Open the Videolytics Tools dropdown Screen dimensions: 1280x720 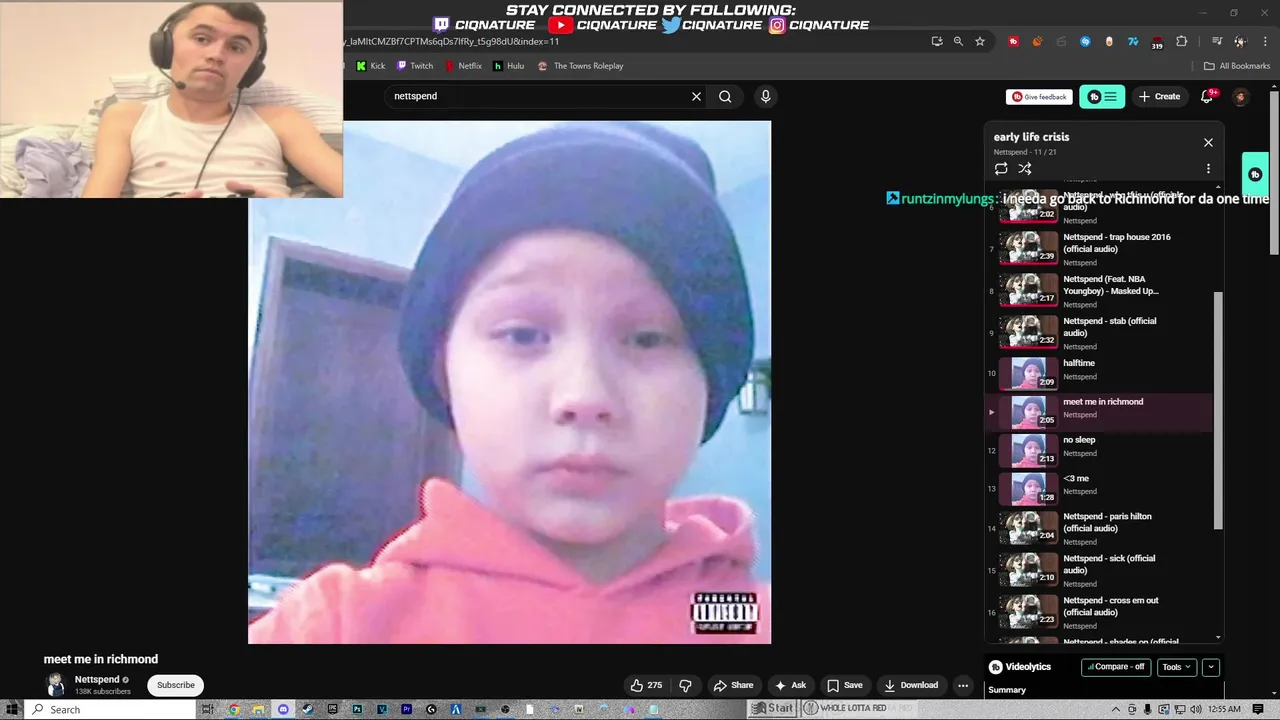(1177, 667)
